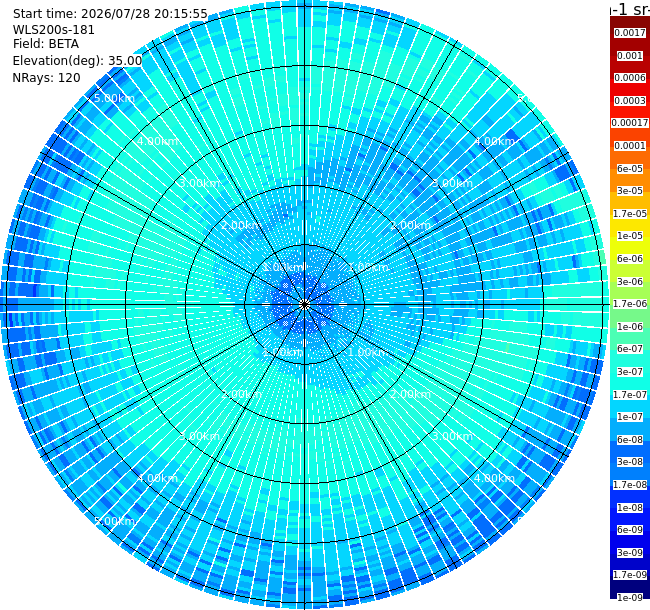This screenshot has height=610, width=650.
Task: Click the center of the polar plot
Action: [305, 305]
